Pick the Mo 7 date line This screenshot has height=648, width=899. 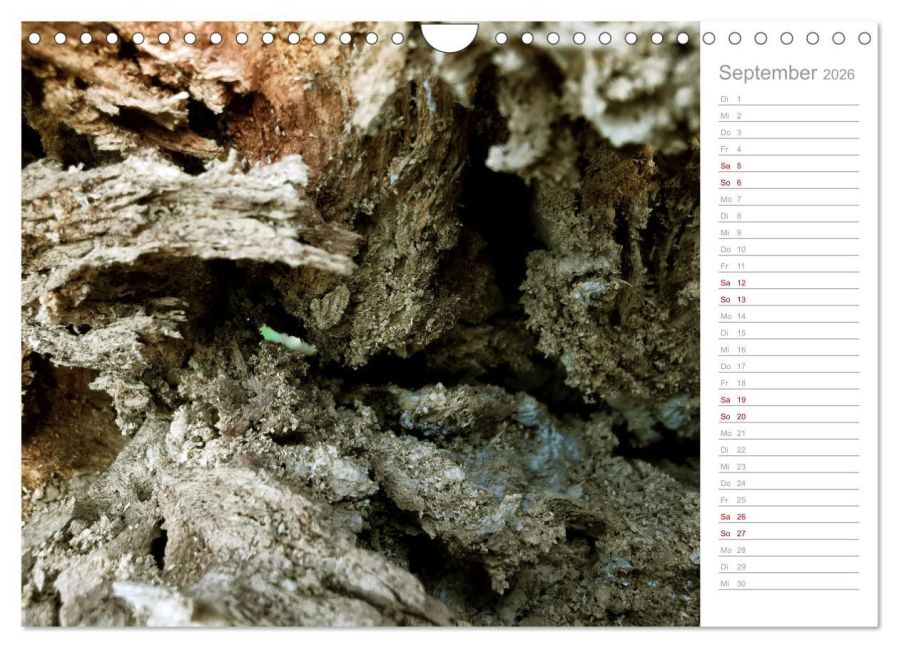click(789, 198)
